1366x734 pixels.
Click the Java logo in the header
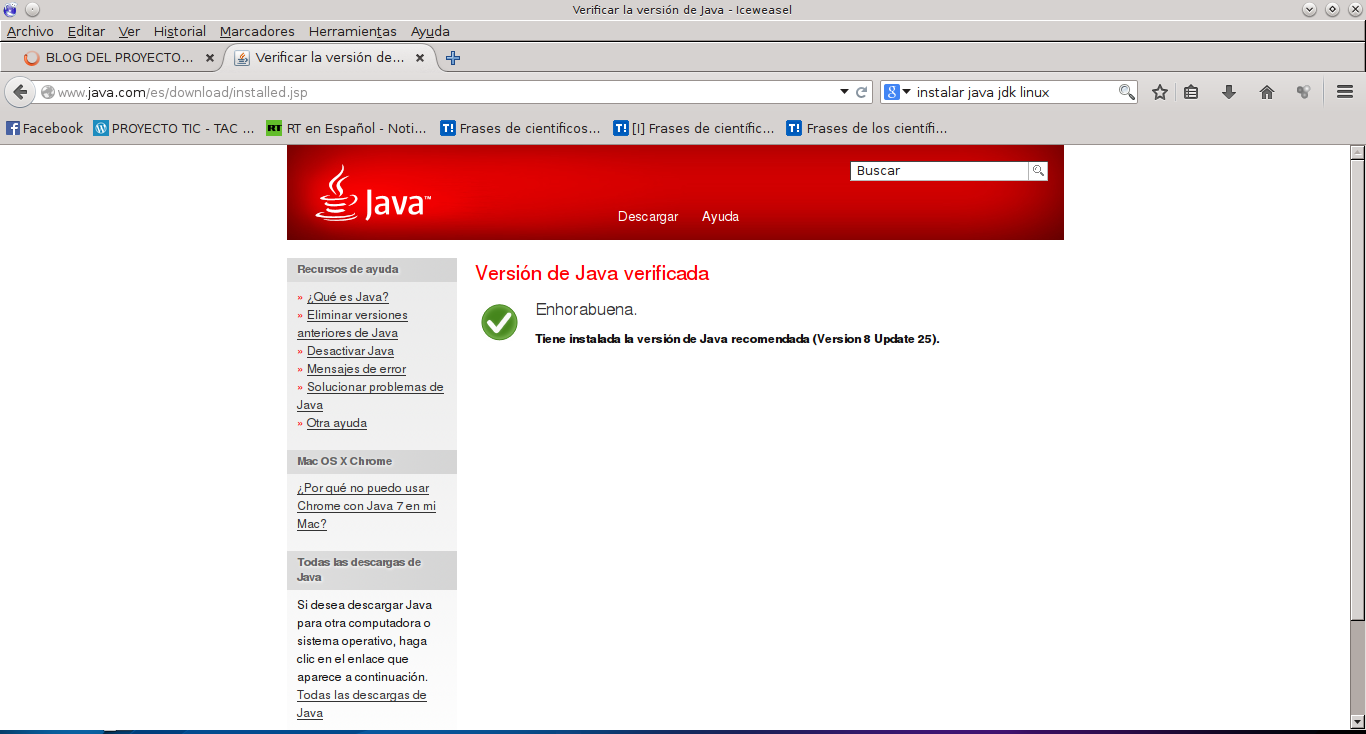coord(373,194)
